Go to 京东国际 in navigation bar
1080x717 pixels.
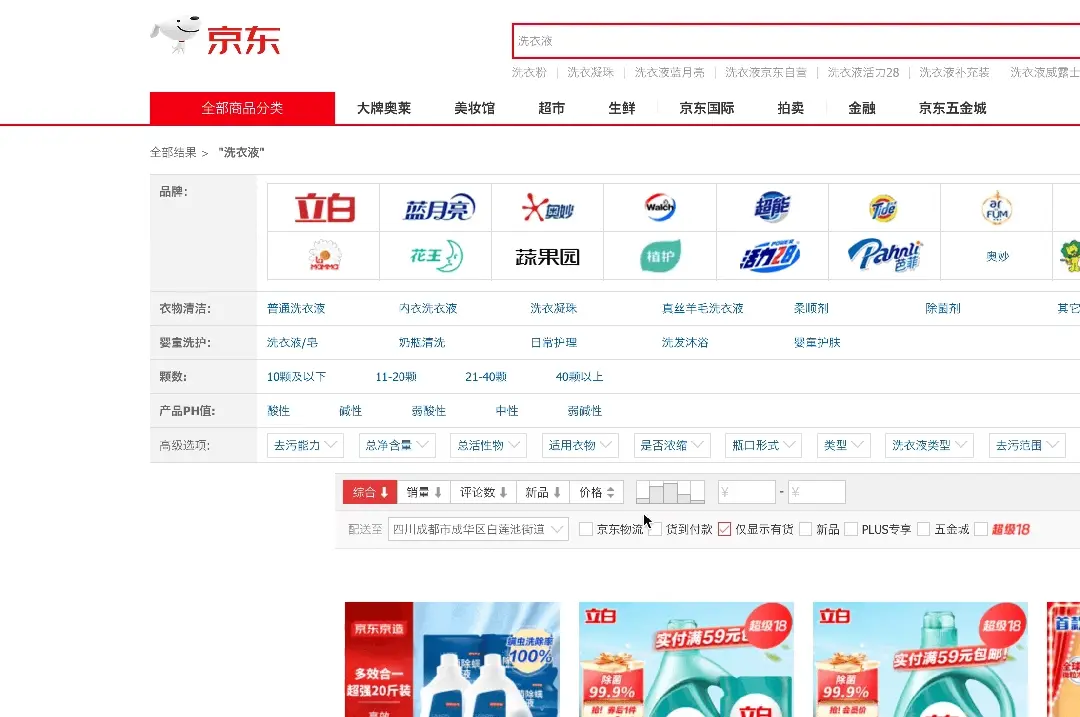706,108
